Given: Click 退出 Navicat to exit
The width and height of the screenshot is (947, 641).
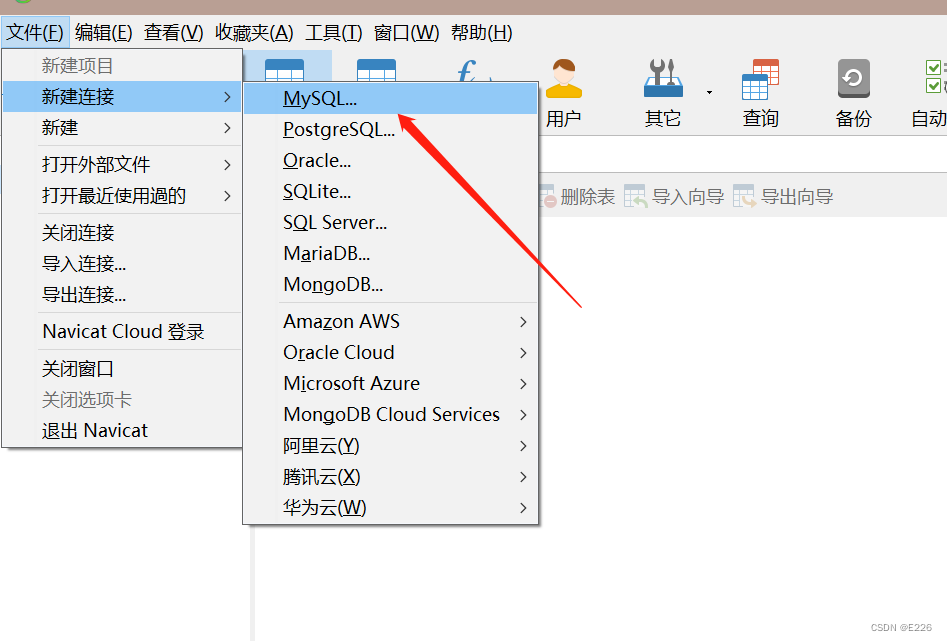Looking at the screenshot, I should point(95,430).
